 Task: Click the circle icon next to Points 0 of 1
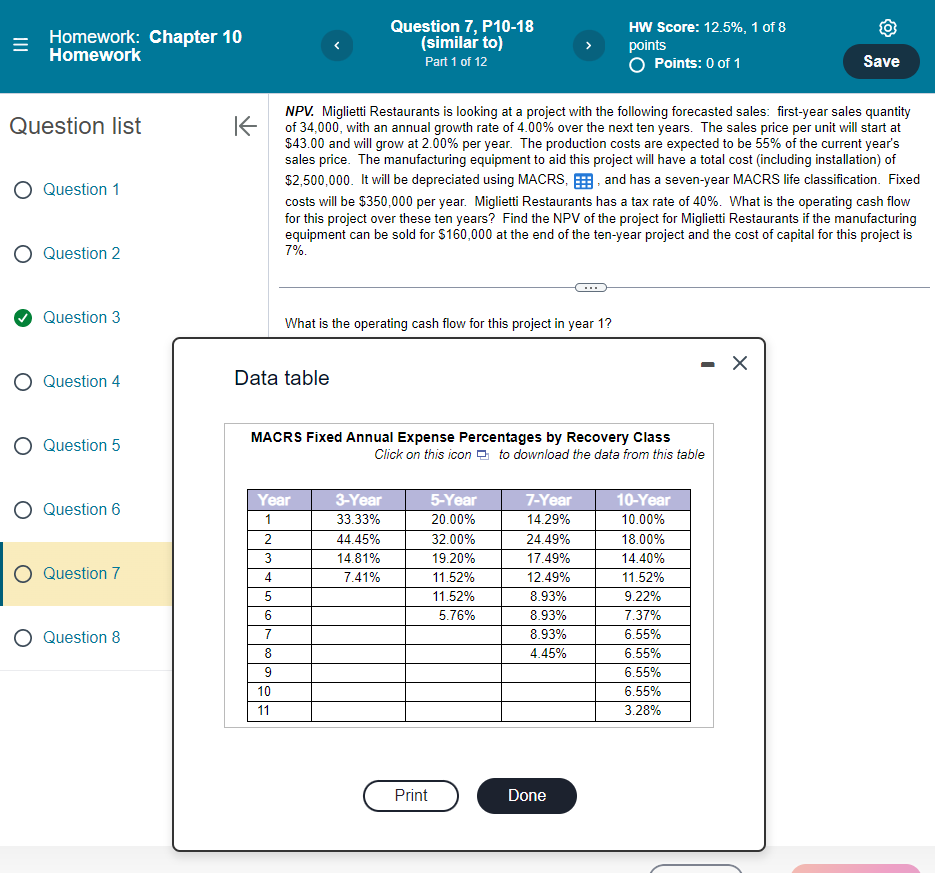[x=637, y=63]
